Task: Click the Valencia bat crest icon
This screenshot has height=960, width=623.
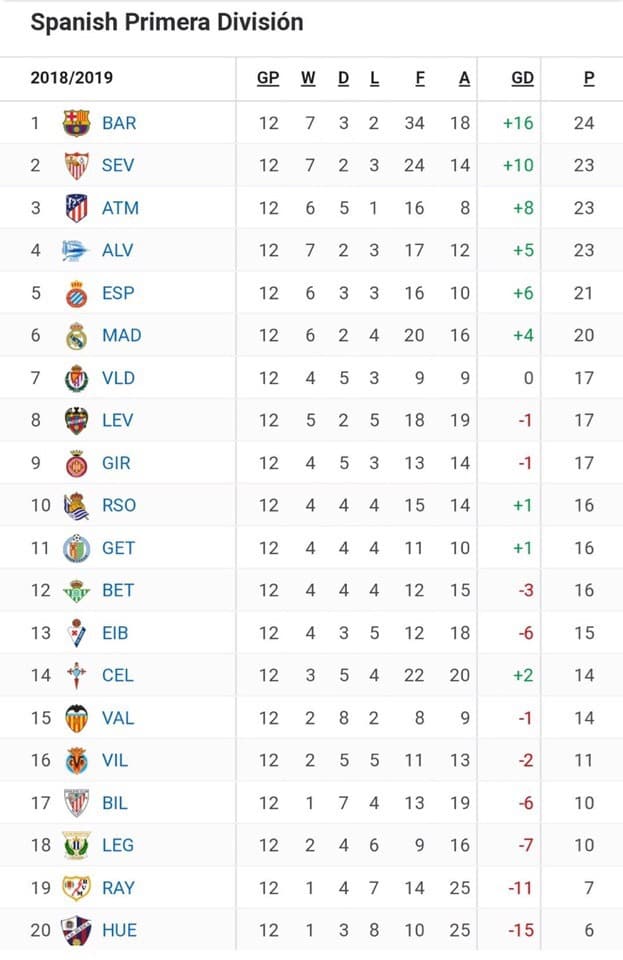Action: (x=76, y=718)
